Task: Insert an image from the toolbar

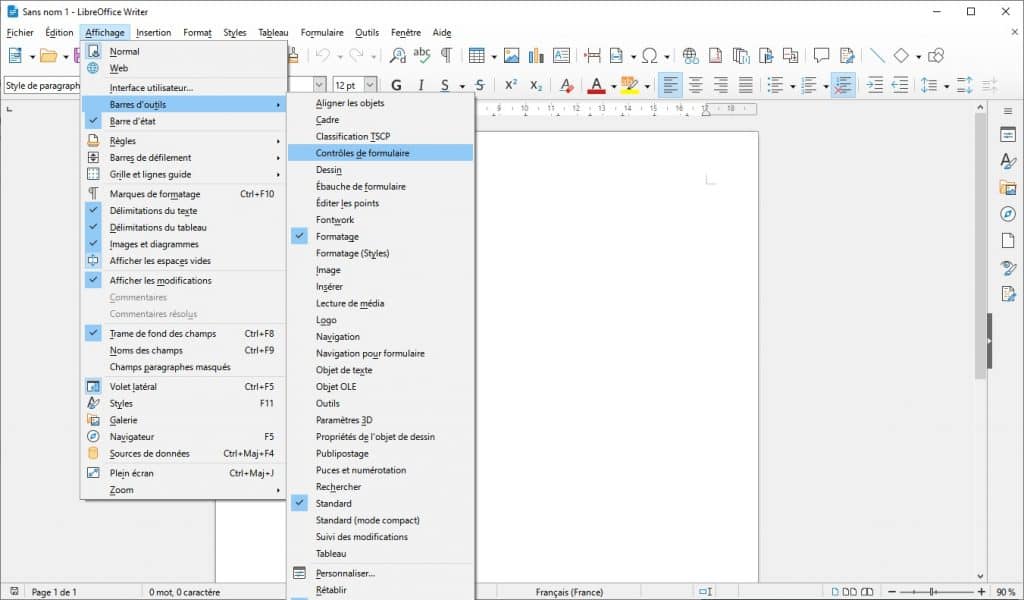Action: [511, 55]
